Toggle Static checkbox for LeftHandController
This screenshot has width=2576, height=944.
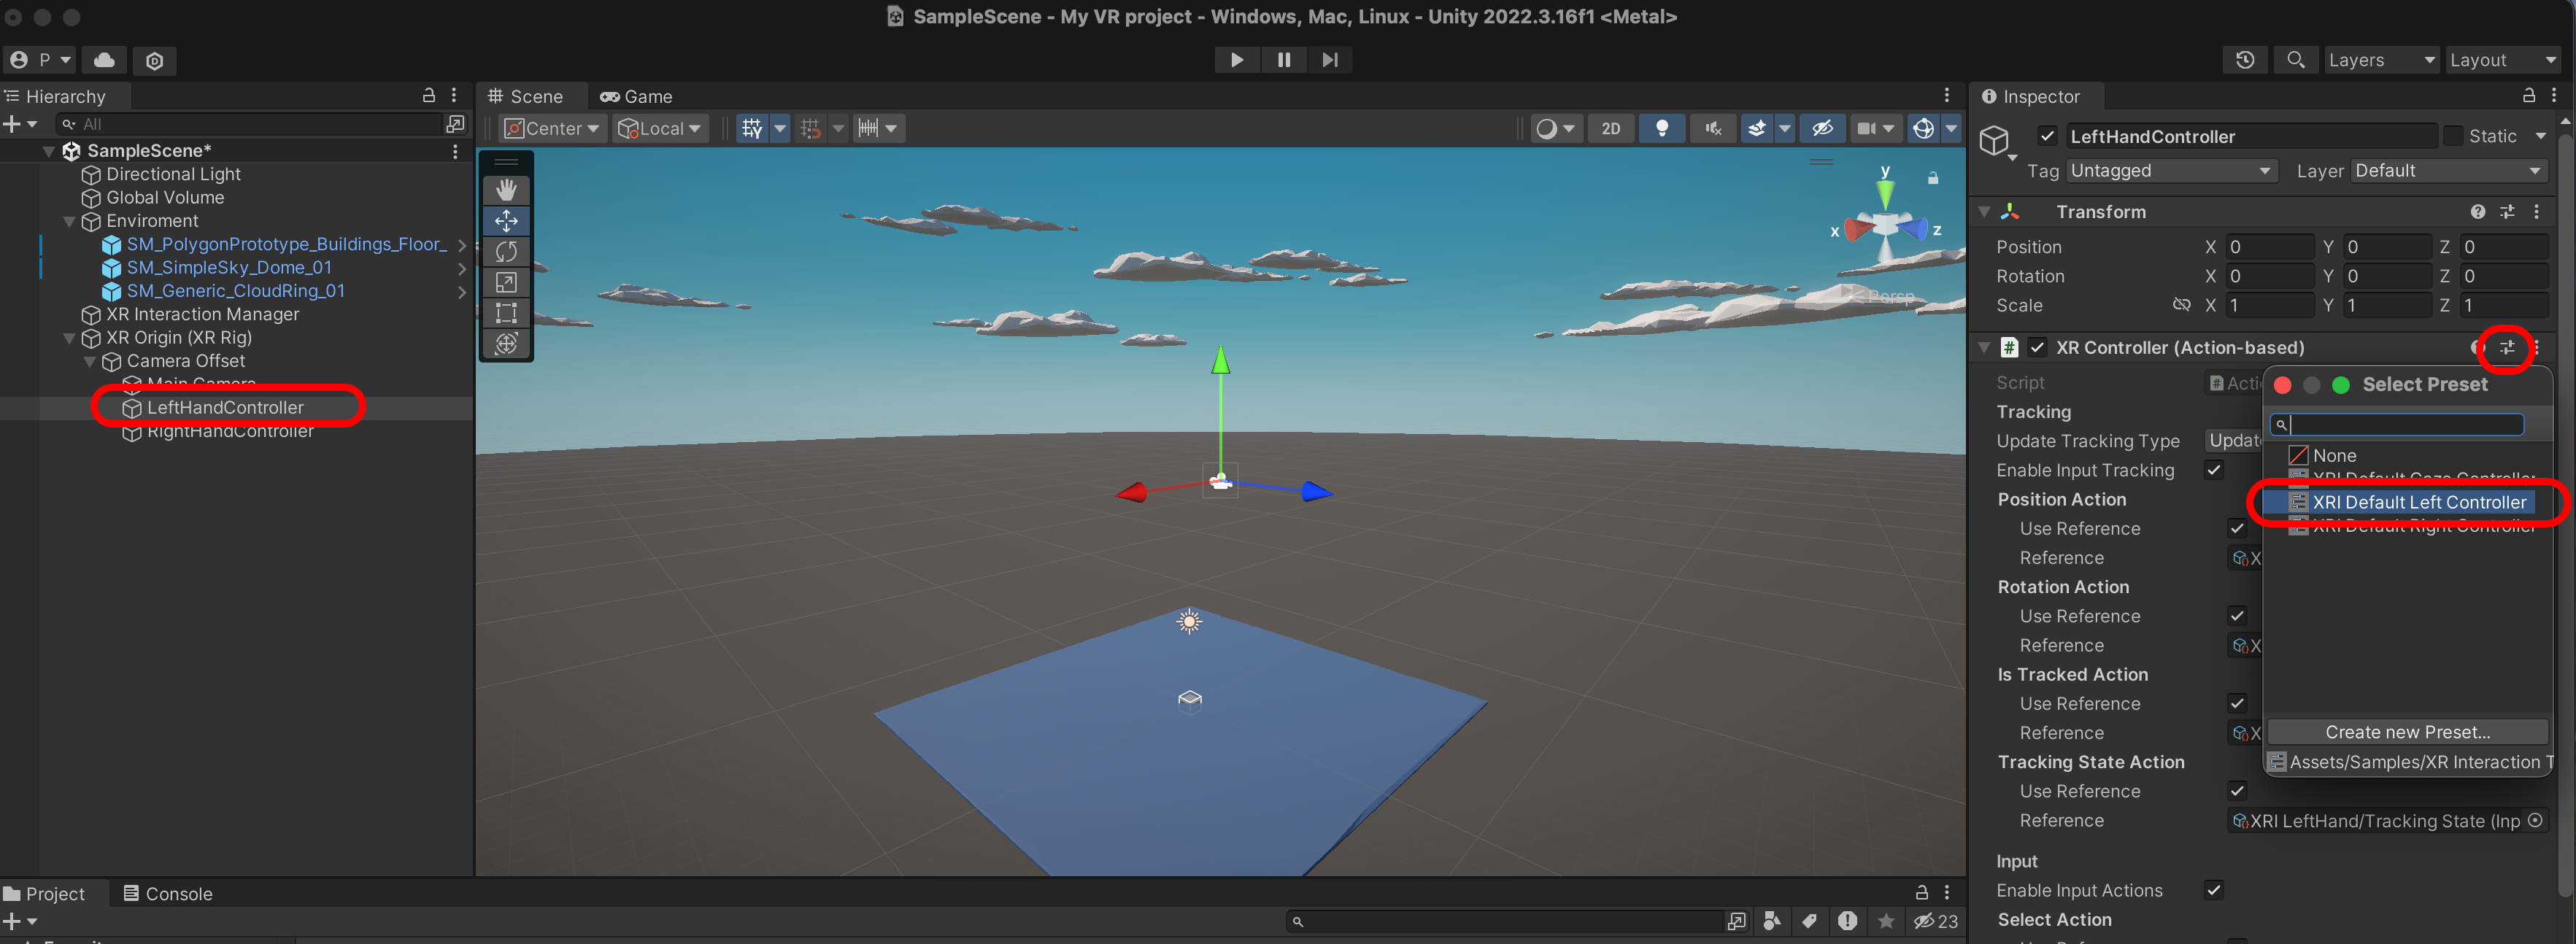click(2453, 136)
